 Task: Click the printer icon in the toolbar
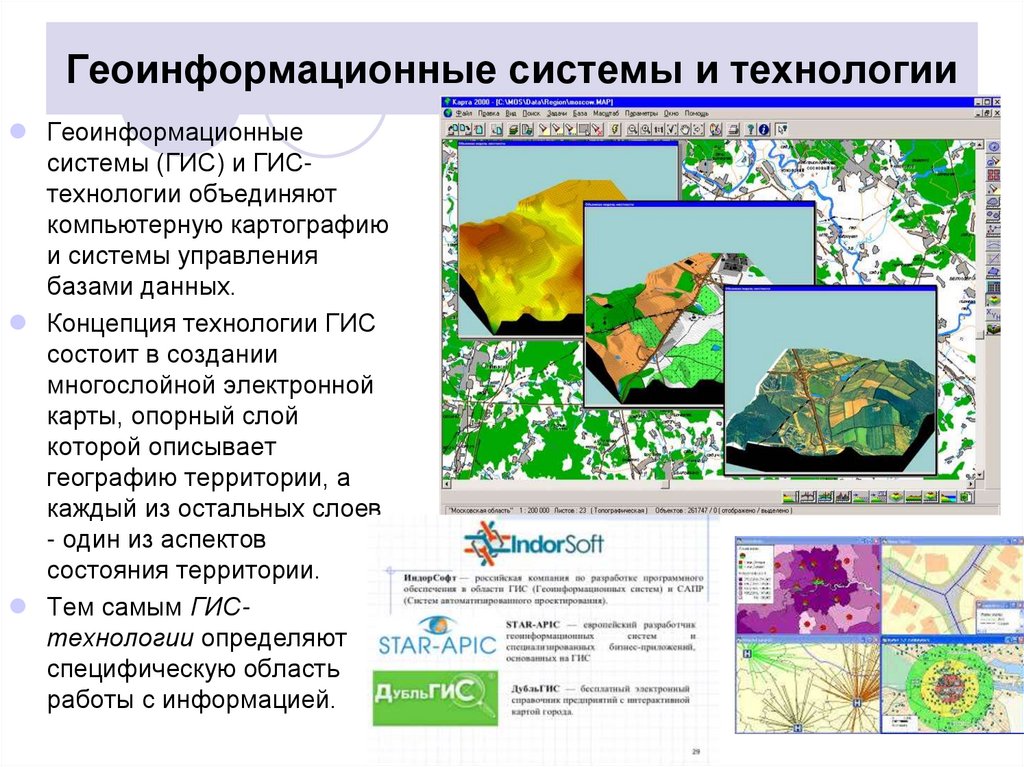[733, 129]
